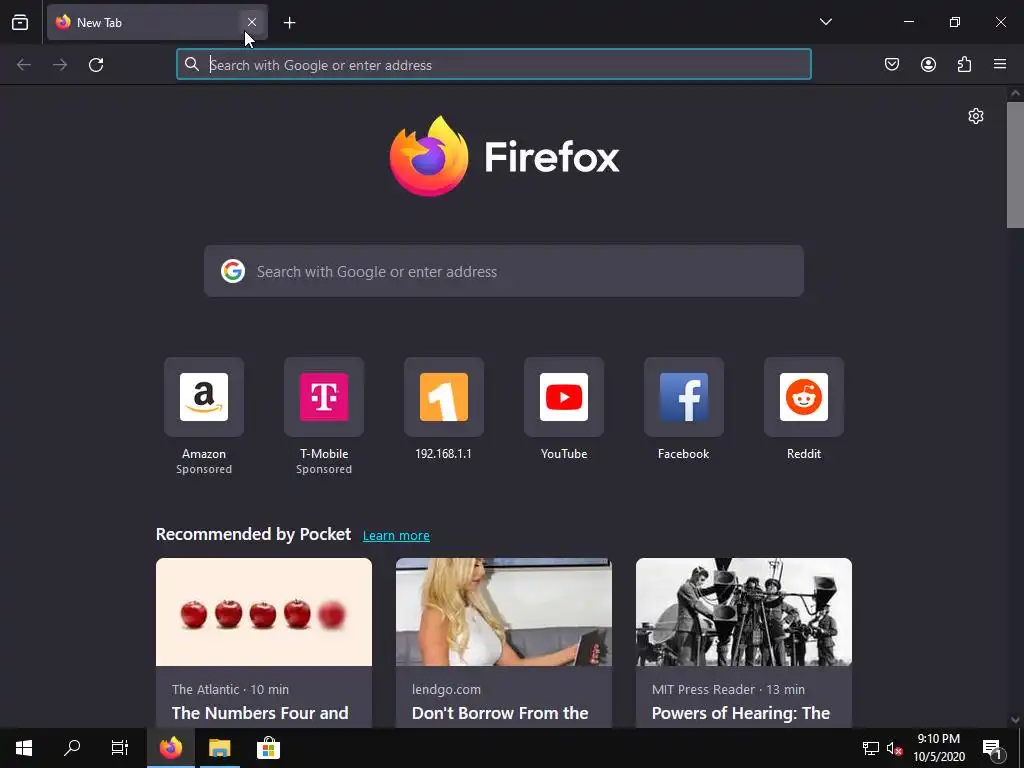
Task: Open the hamburger application menu
Action: (1000, 64)
